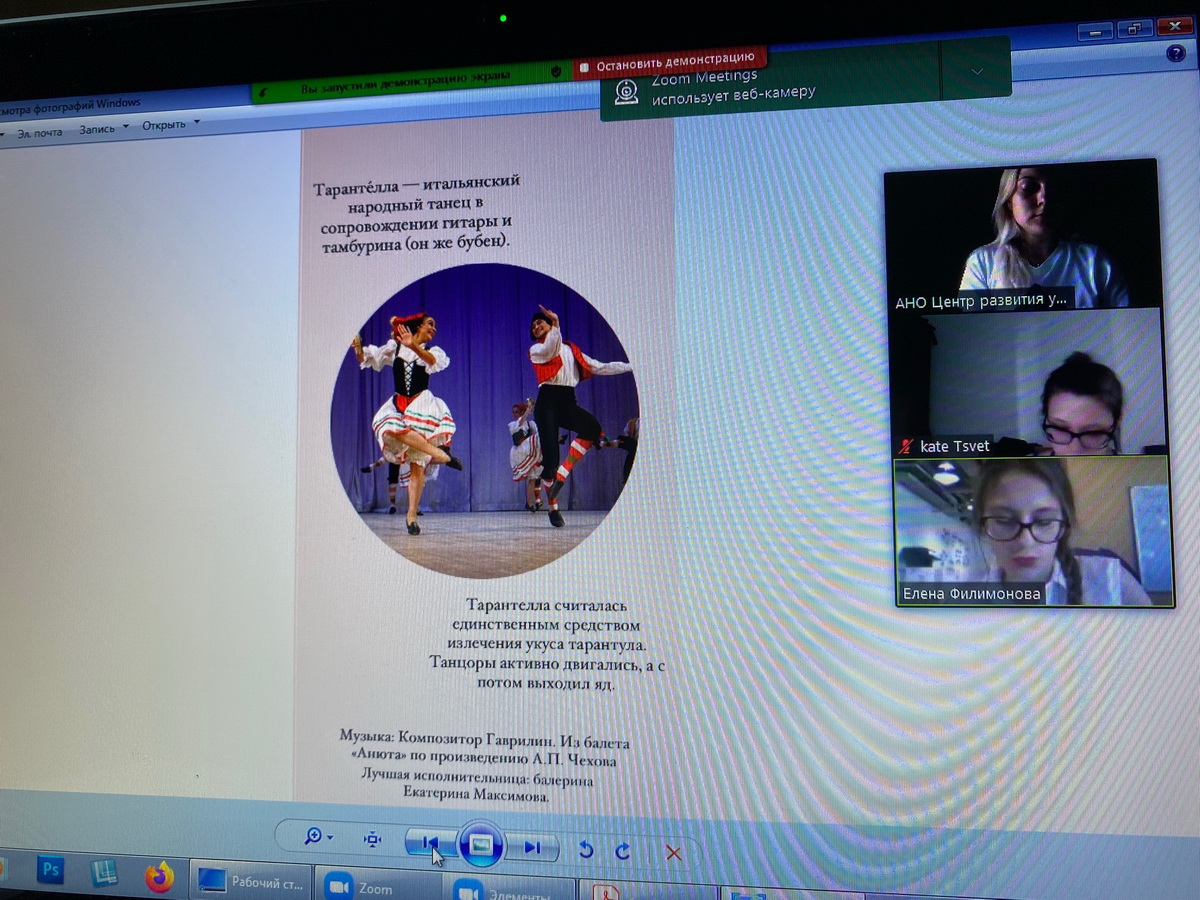
Task: Open the Запись dropdown menu
Action: point(104,128)
